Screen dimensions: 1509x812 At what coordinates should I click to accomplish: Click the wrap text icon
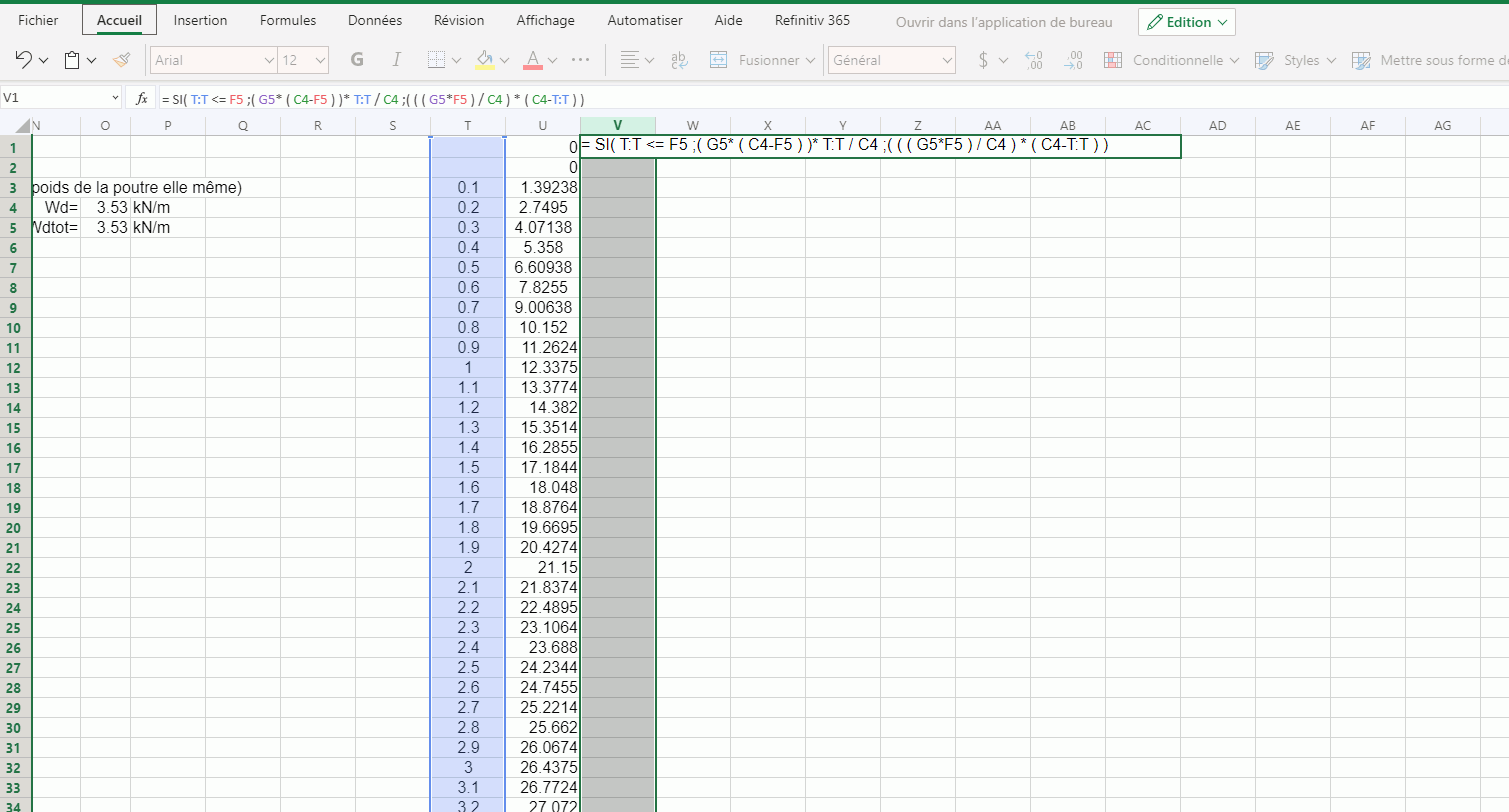(679, 60)
